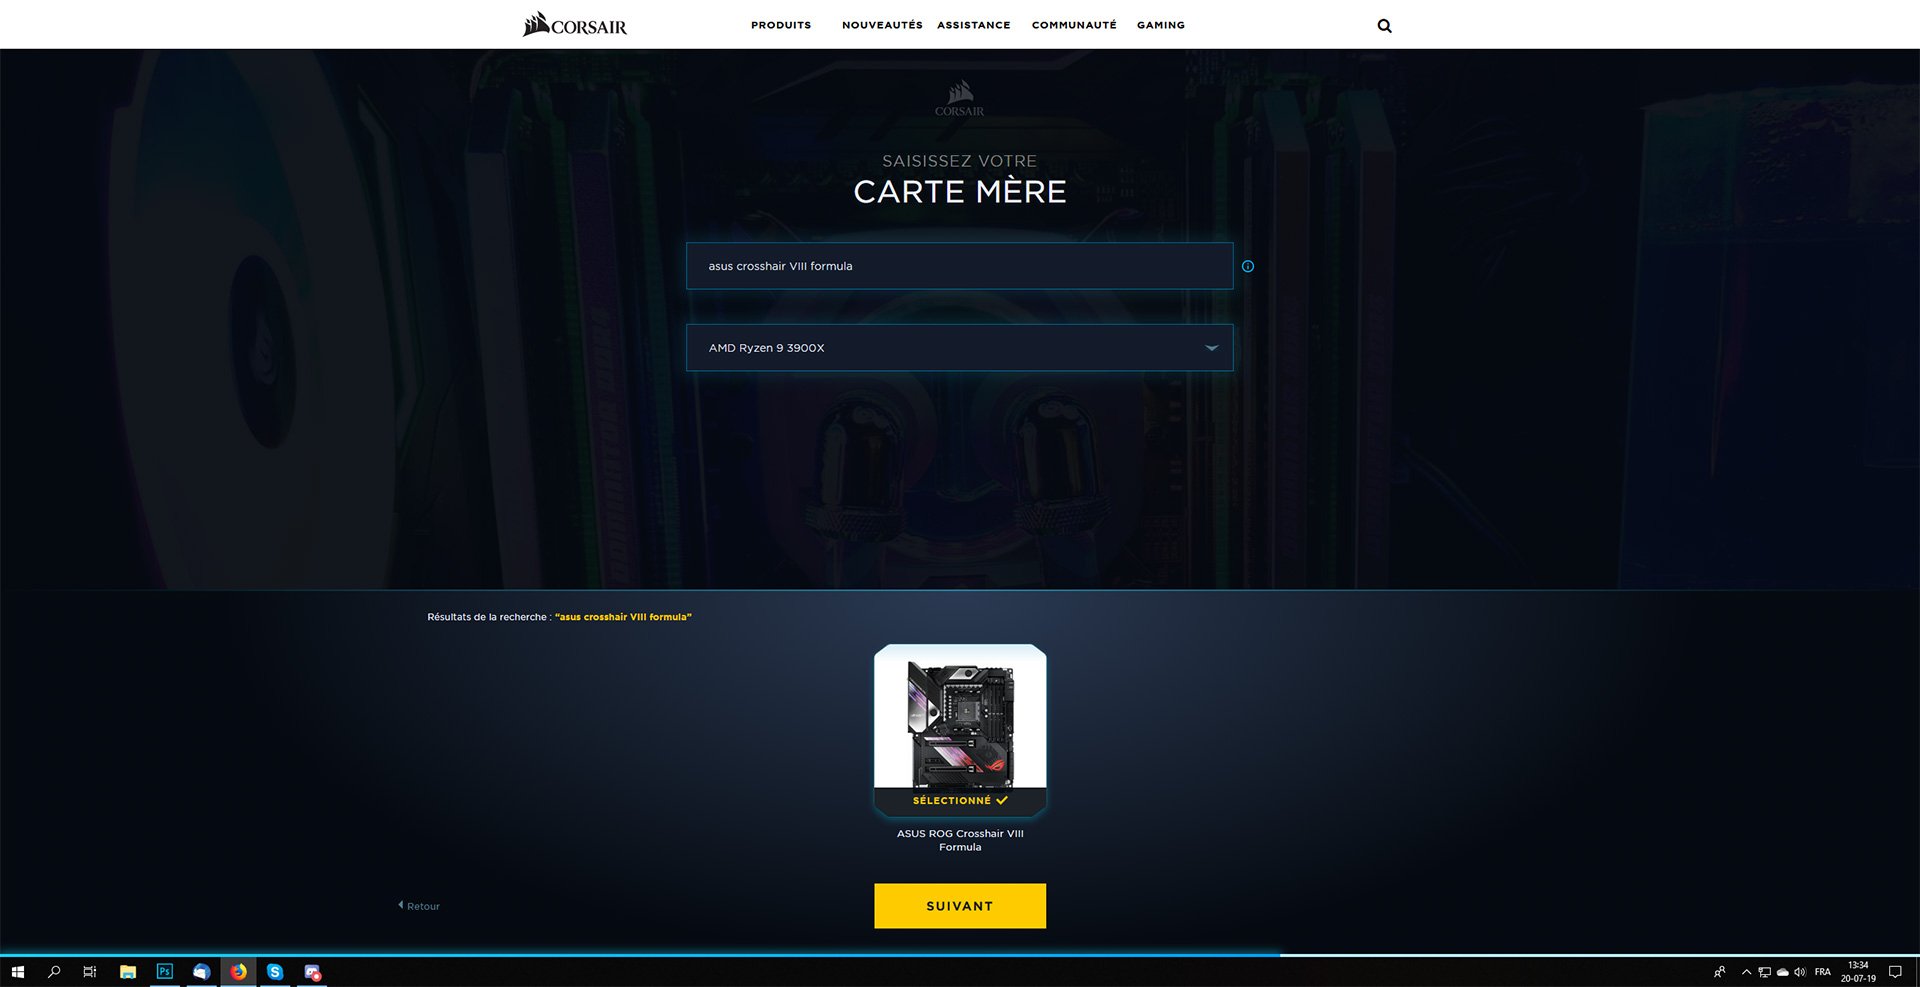The height and width of the screenshot is (987, 1920).
Task: Click the volume icon in system tray
Action: (1800, 972)
